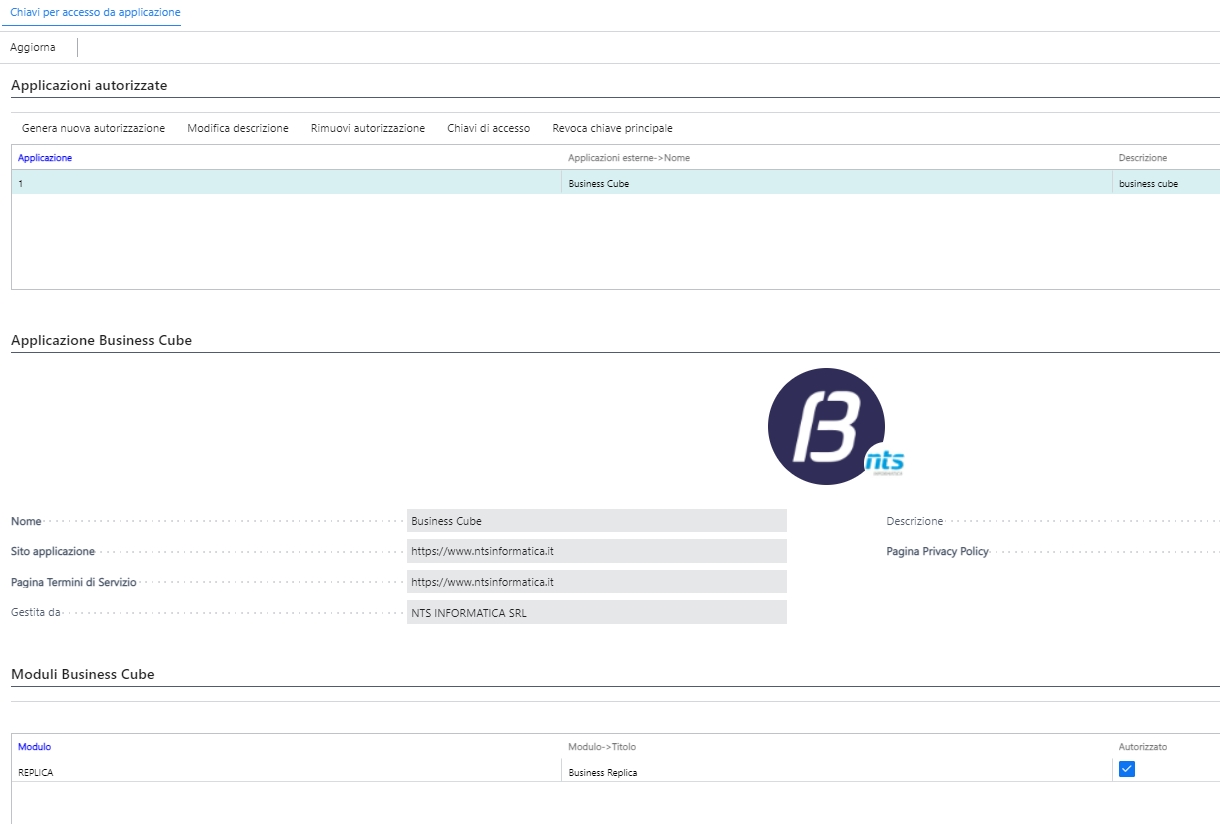The width and height of the screenshot is (1220, 824).
Task: Click the Nome field containing Business Cube
Action: [597, 521]
